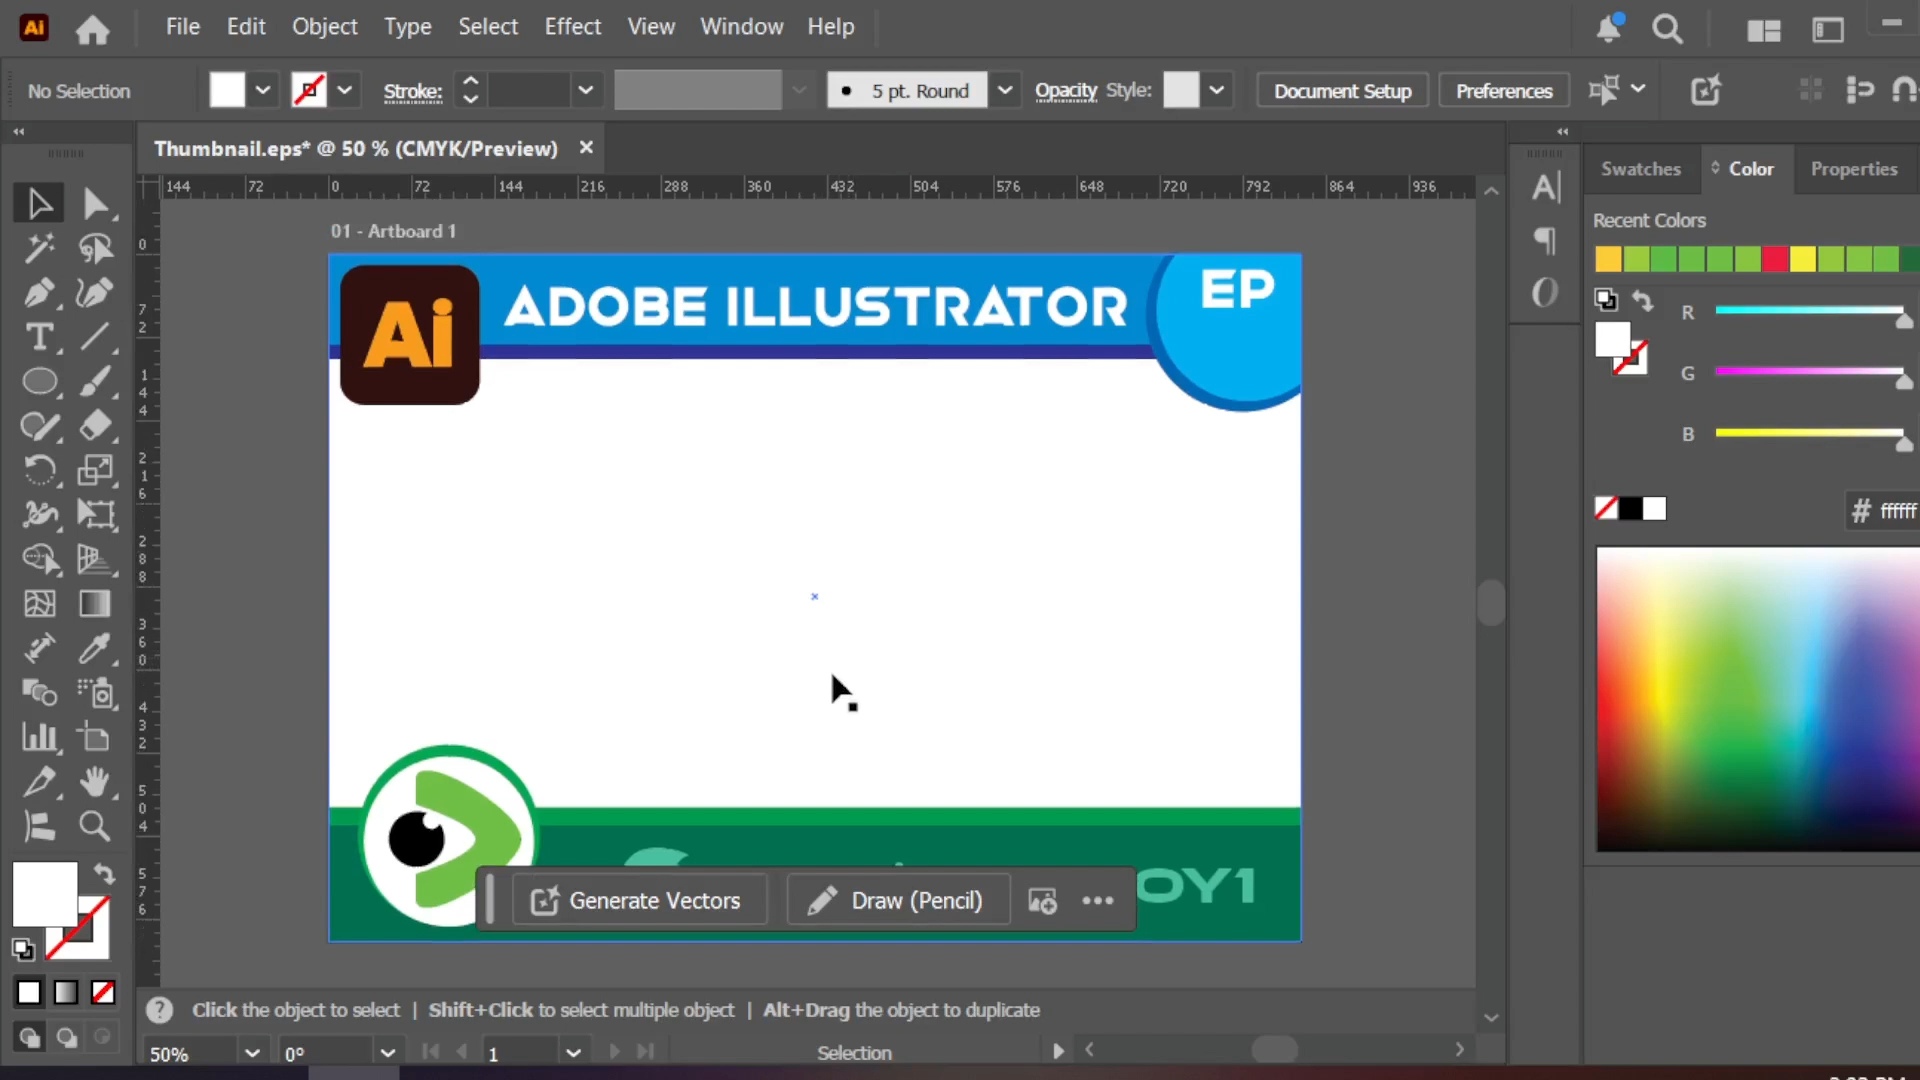Choose the Eraser tool
The image size is (1920, 1080).
pos(96,426)
